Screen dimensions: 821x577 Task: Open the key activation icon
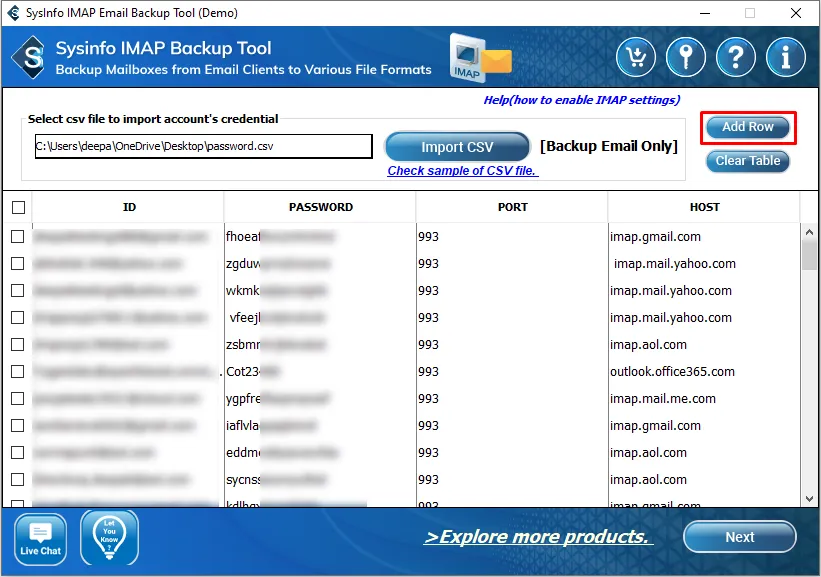click(x=686, y=58)
